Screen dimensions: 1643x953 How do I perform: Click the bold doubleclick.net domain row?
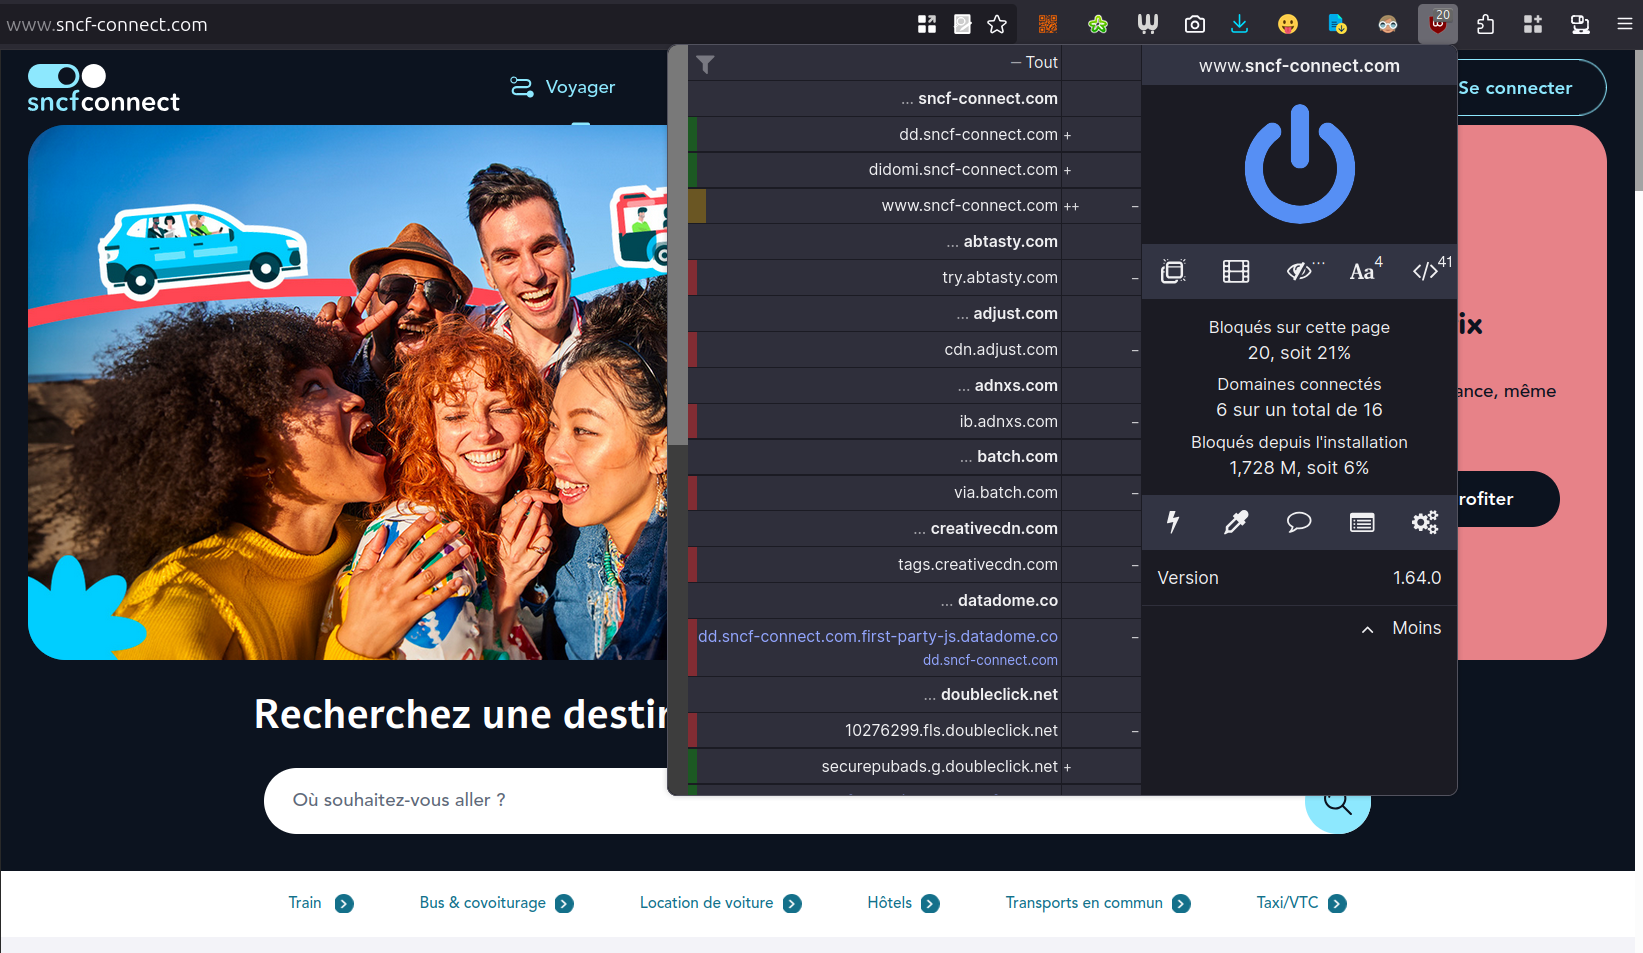click(x=914, y=695)
